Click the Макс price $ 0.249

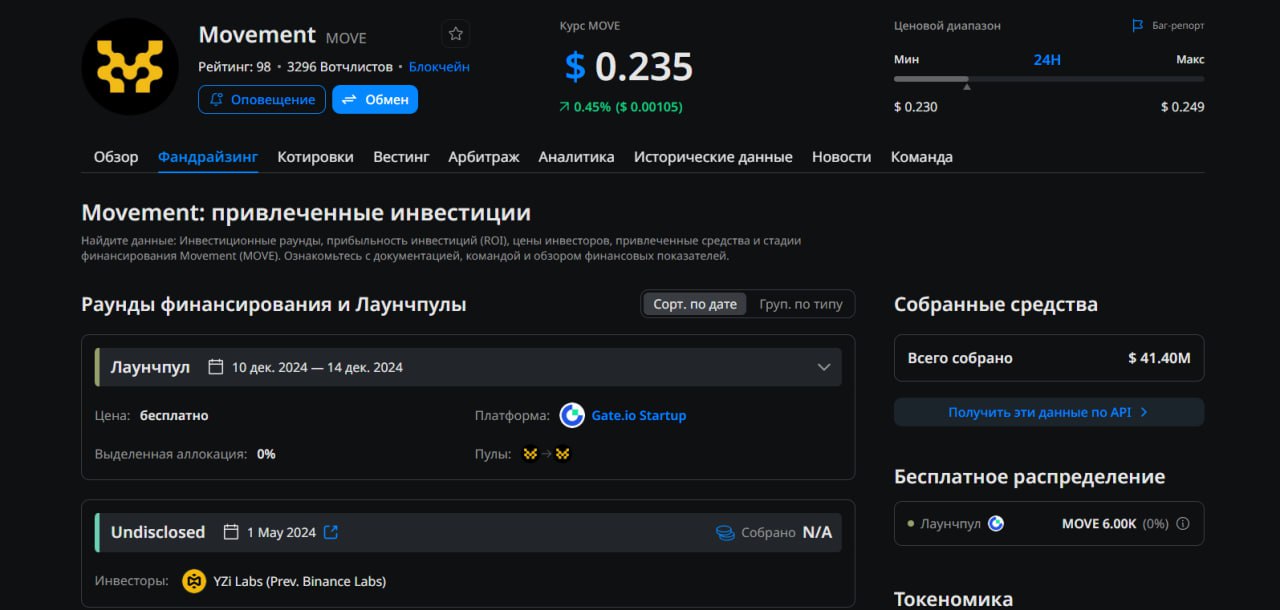(x=1183, y=107)
